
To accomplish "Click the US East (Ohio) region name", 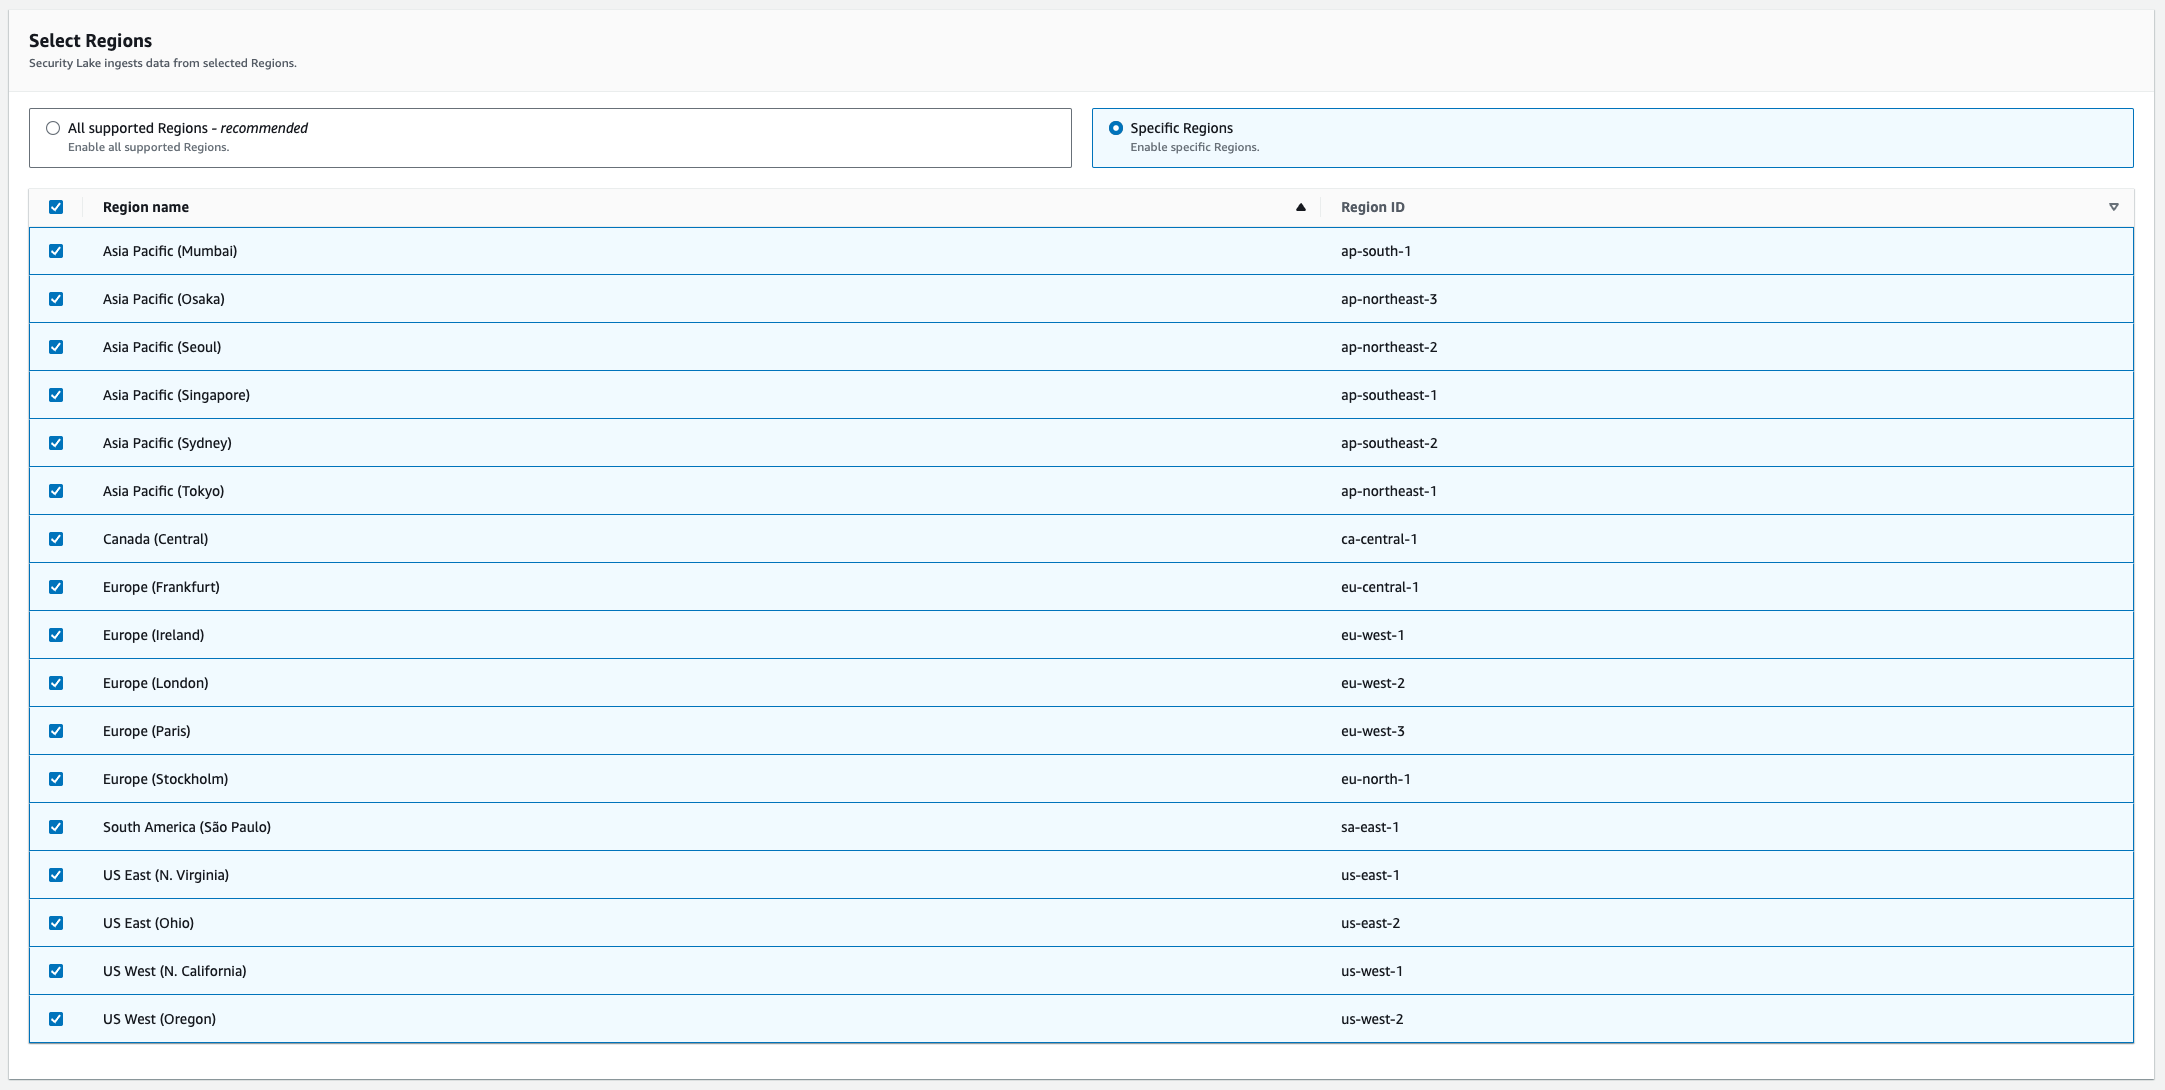I will point(148,923).
